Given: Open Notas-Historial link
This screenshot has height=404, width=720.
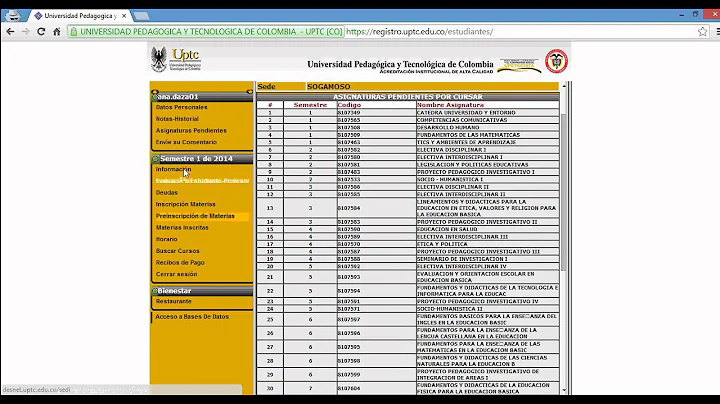Looking at the screenshot, I should [177, 119].
